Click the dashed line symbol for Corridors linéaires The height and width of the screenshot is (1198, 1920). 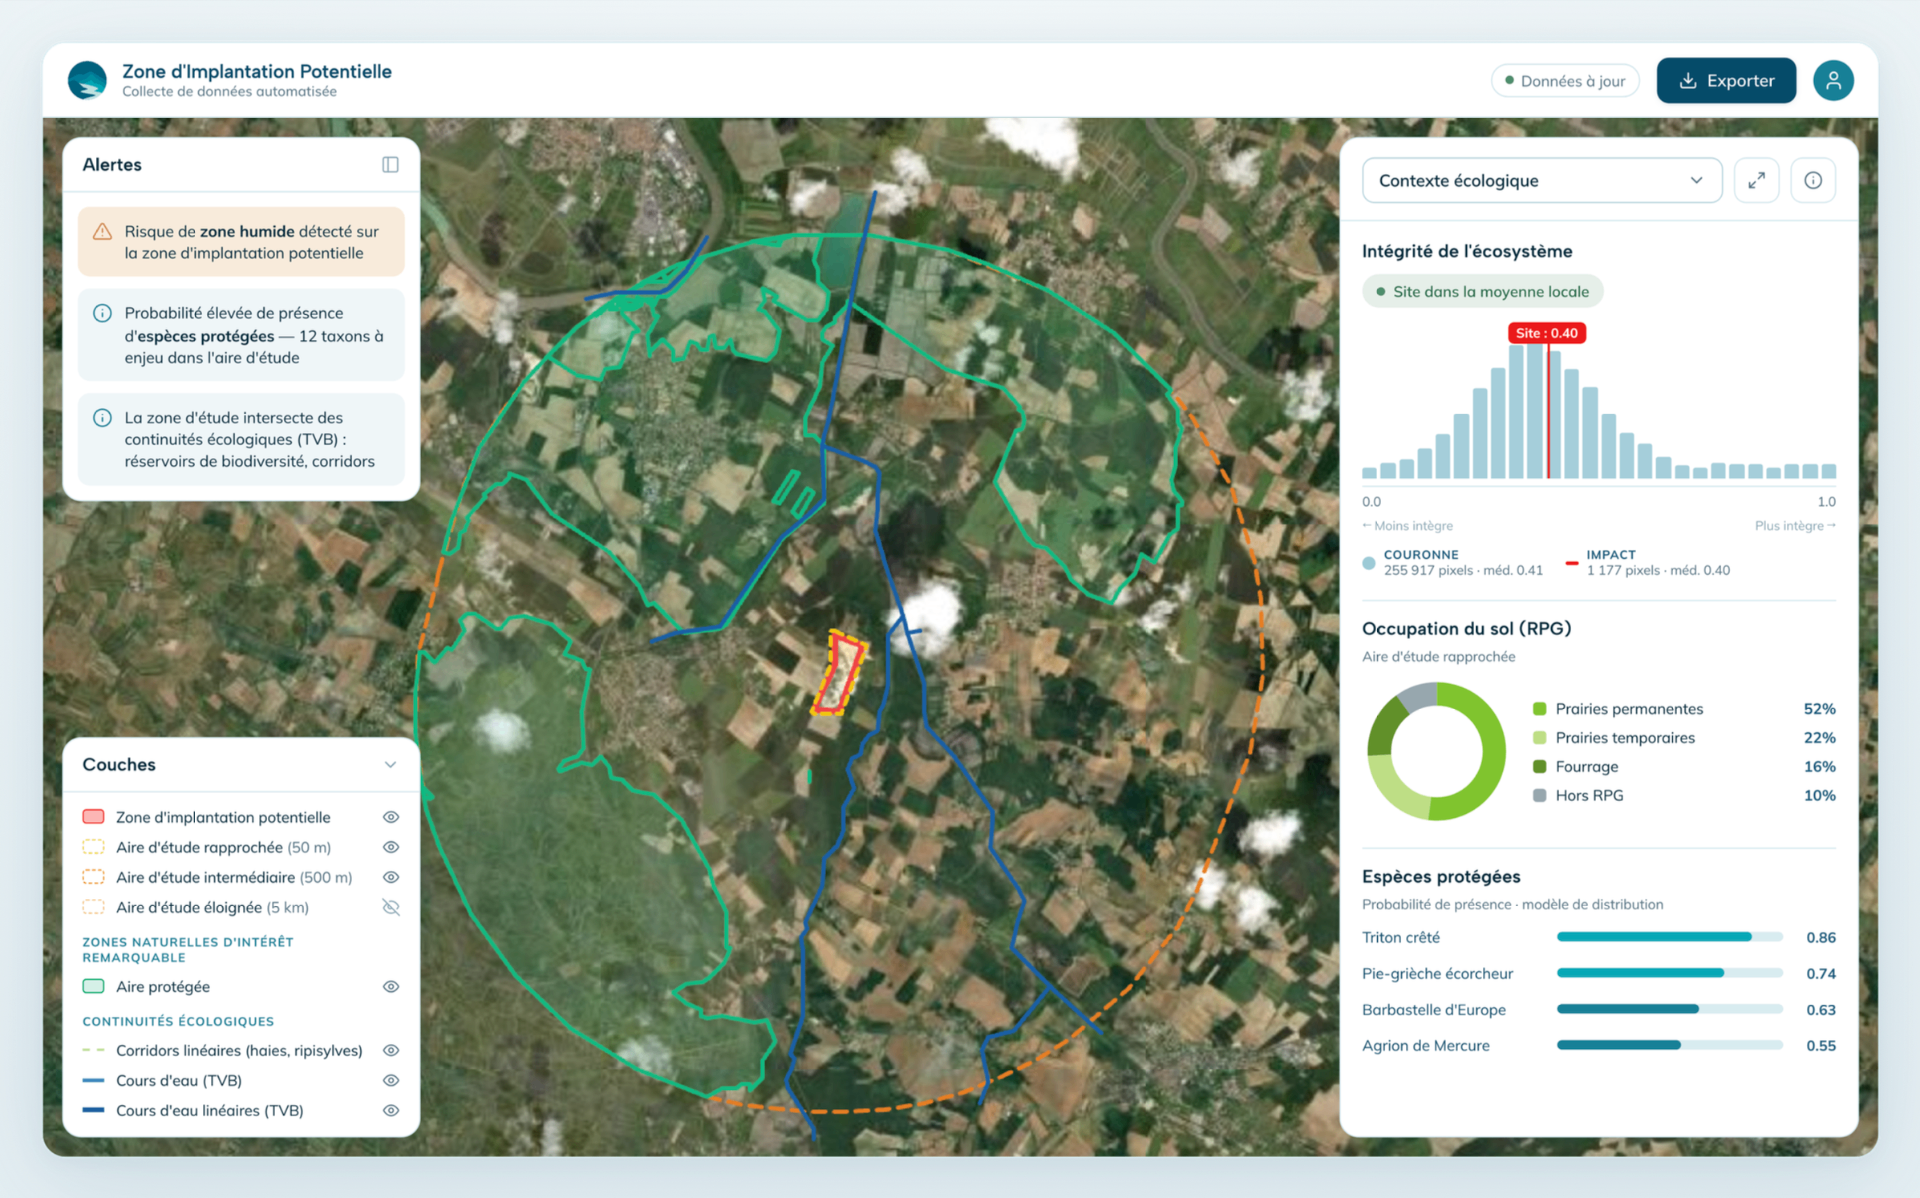93,1050
